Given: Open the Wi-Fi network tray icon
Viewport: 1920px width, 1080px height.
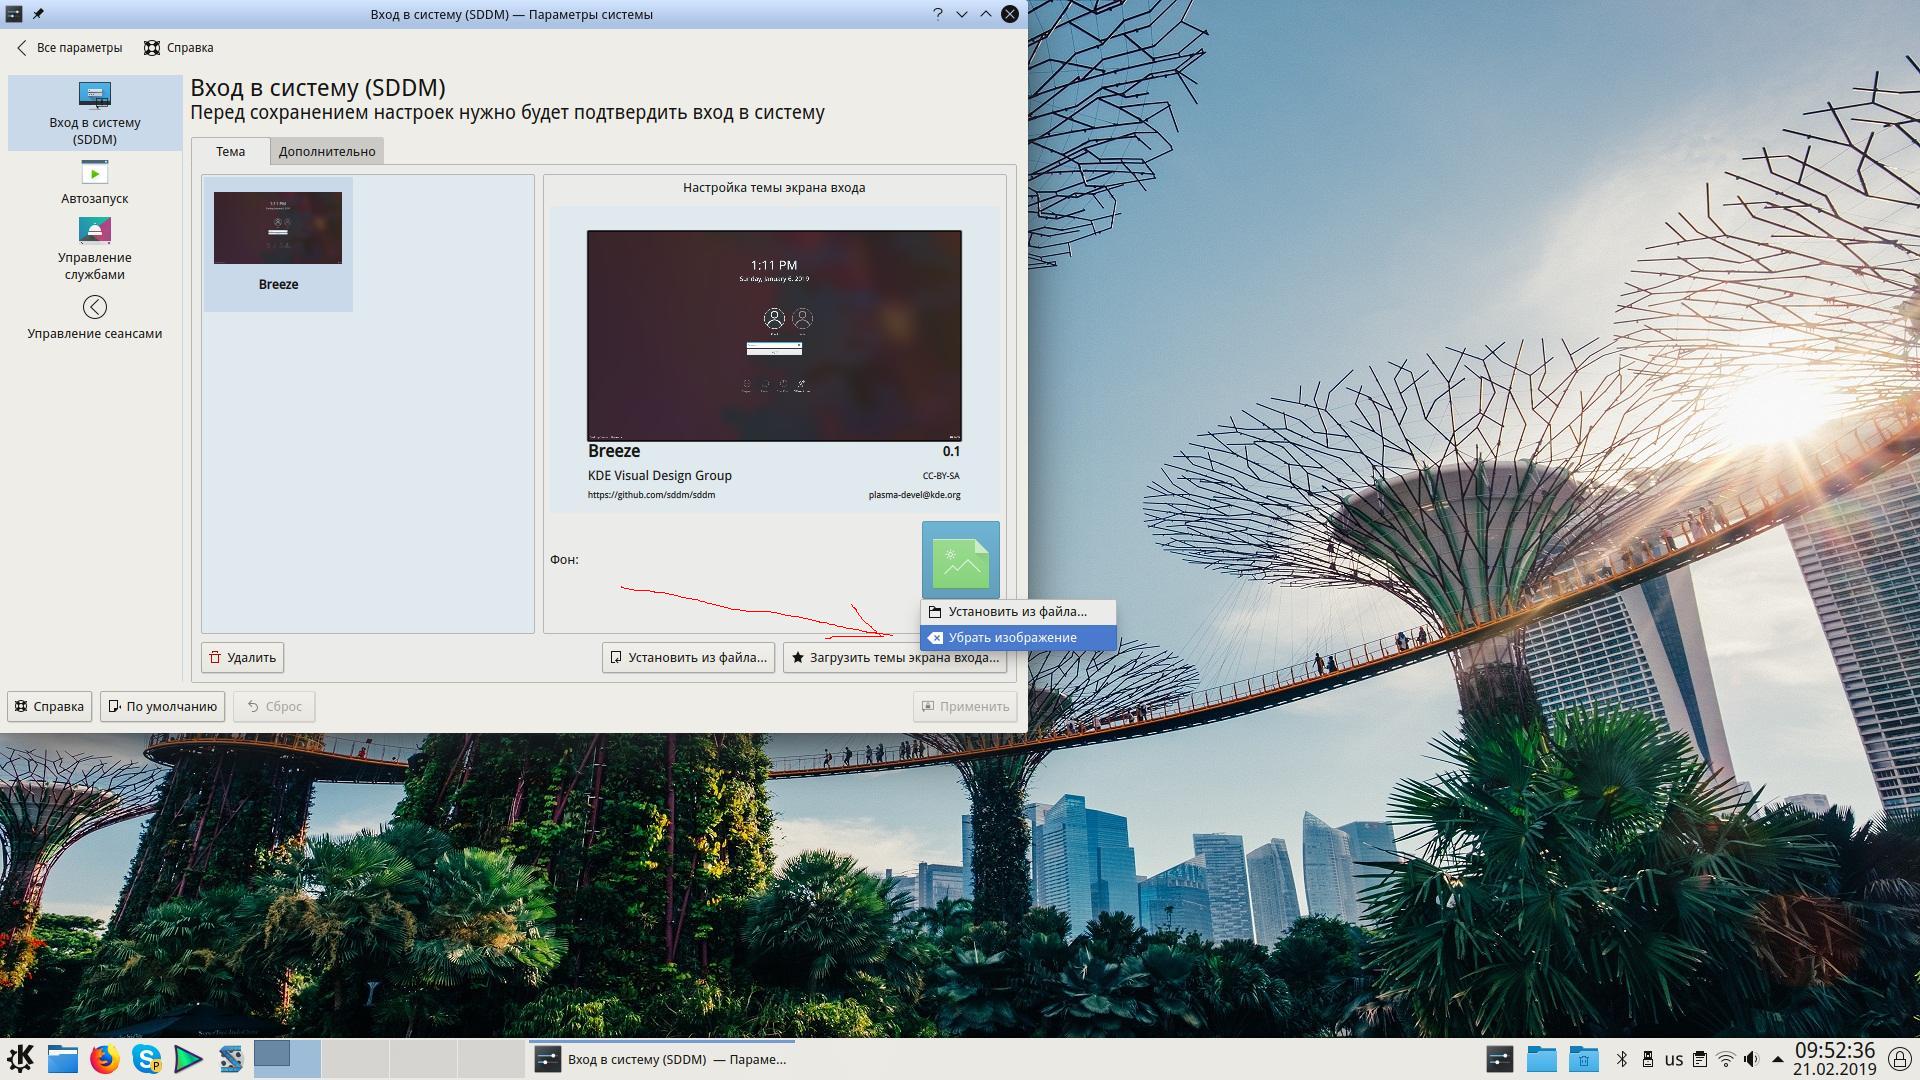Looking at the screenshot, I should tap(1725, 1059).
